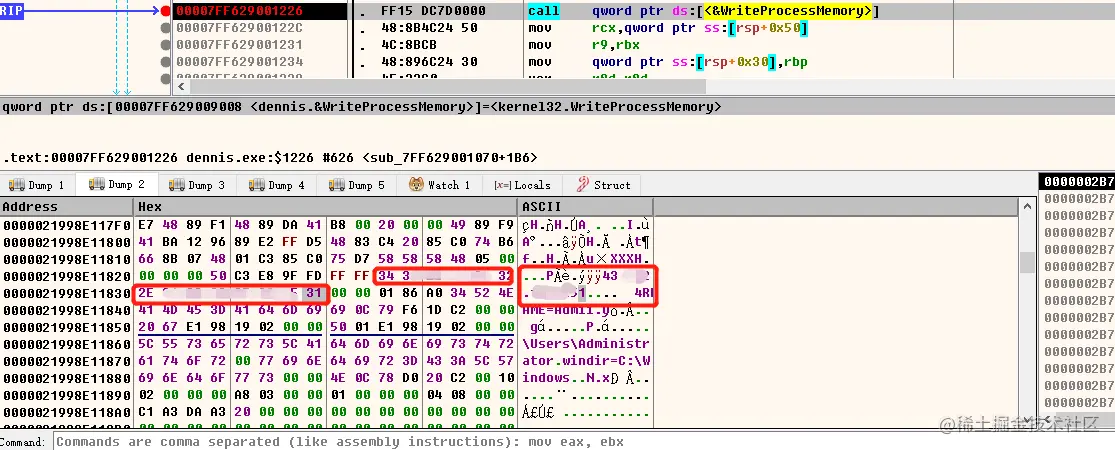Select dump row 0000021998E11860
This screenshot has width=1115, height=450.
tap(326, 344)
